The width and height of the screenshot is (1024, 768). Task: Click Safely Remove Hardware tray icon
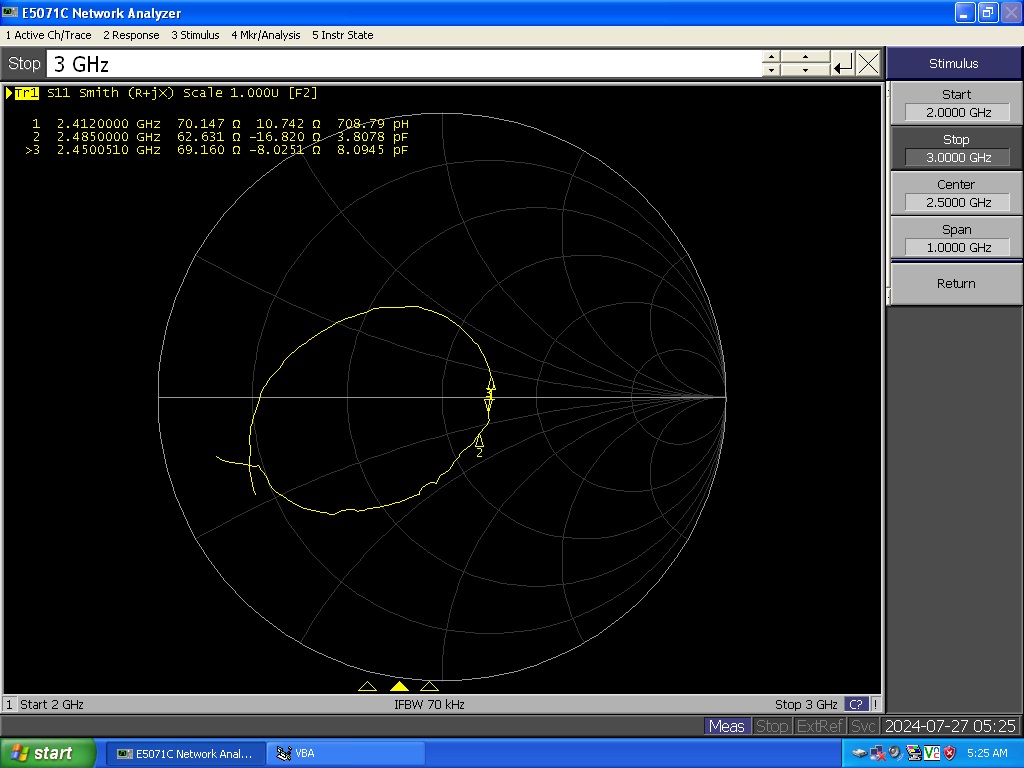(x=860, y=754)
